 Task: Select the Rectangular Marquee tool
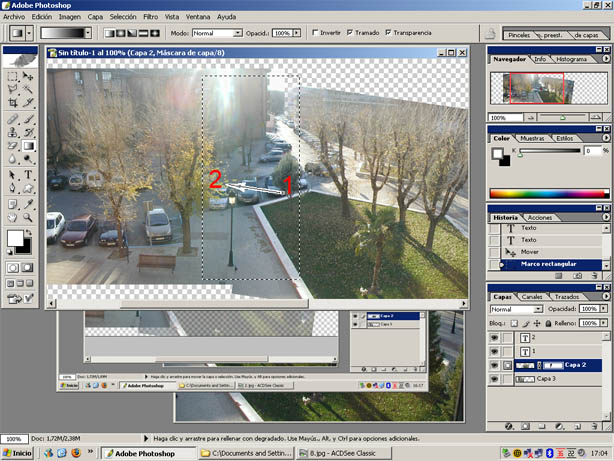tap(13, 76)
